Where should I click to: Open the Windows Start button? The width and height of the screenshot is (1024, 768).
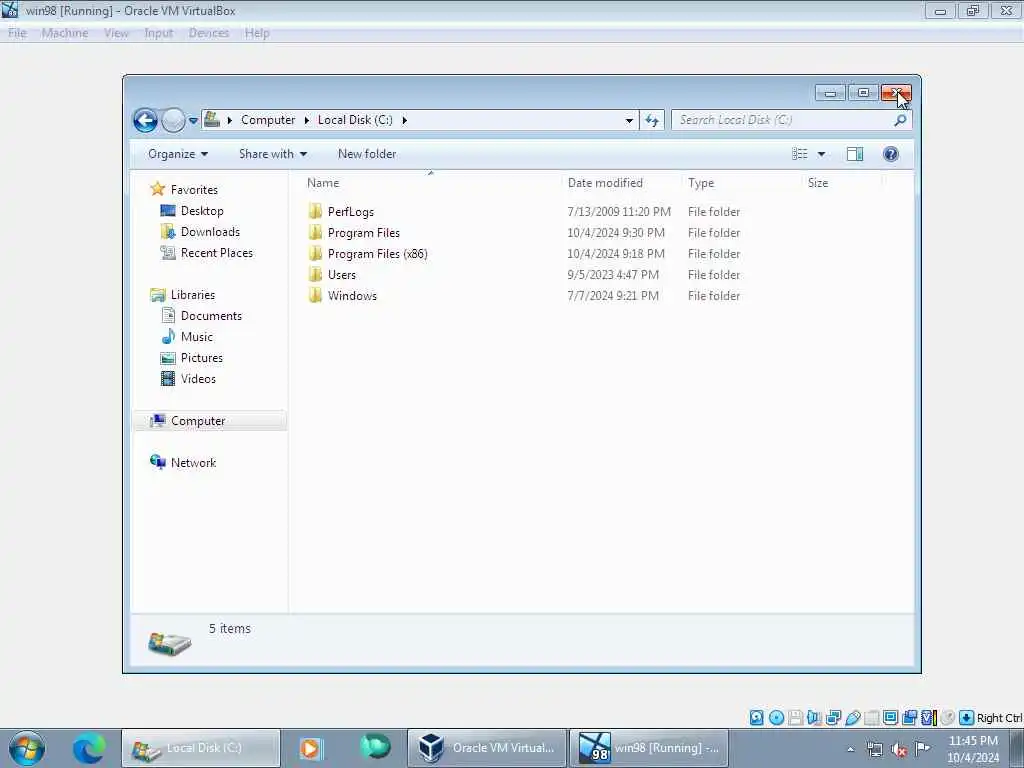[27, 748]
